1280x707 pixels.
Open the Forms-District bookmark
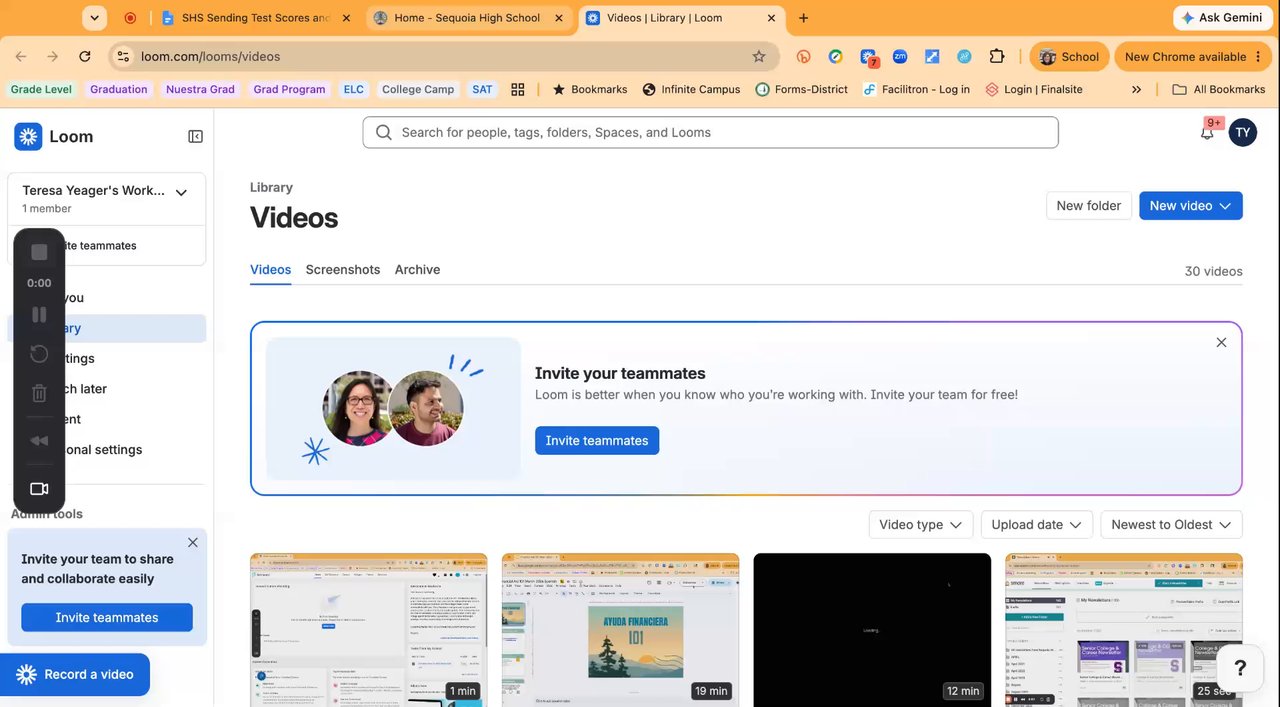click(x=801, y=89)
